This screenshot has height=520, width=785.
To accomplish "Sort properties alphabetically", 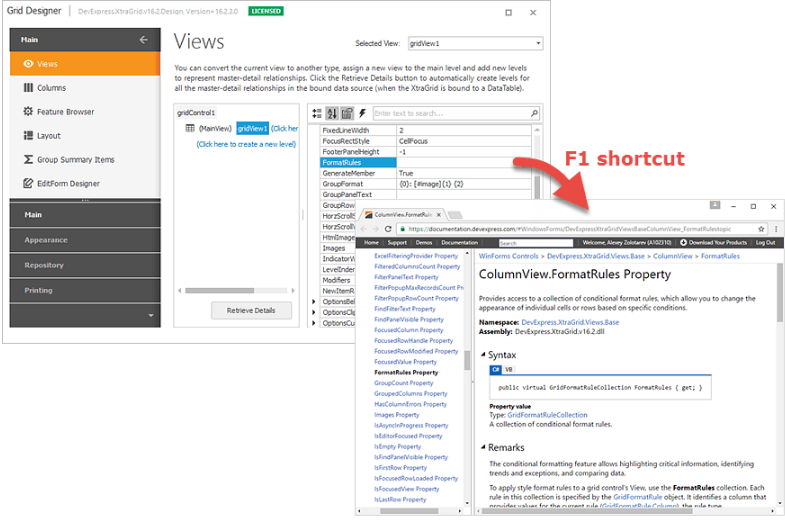I will tap(332, 114).
